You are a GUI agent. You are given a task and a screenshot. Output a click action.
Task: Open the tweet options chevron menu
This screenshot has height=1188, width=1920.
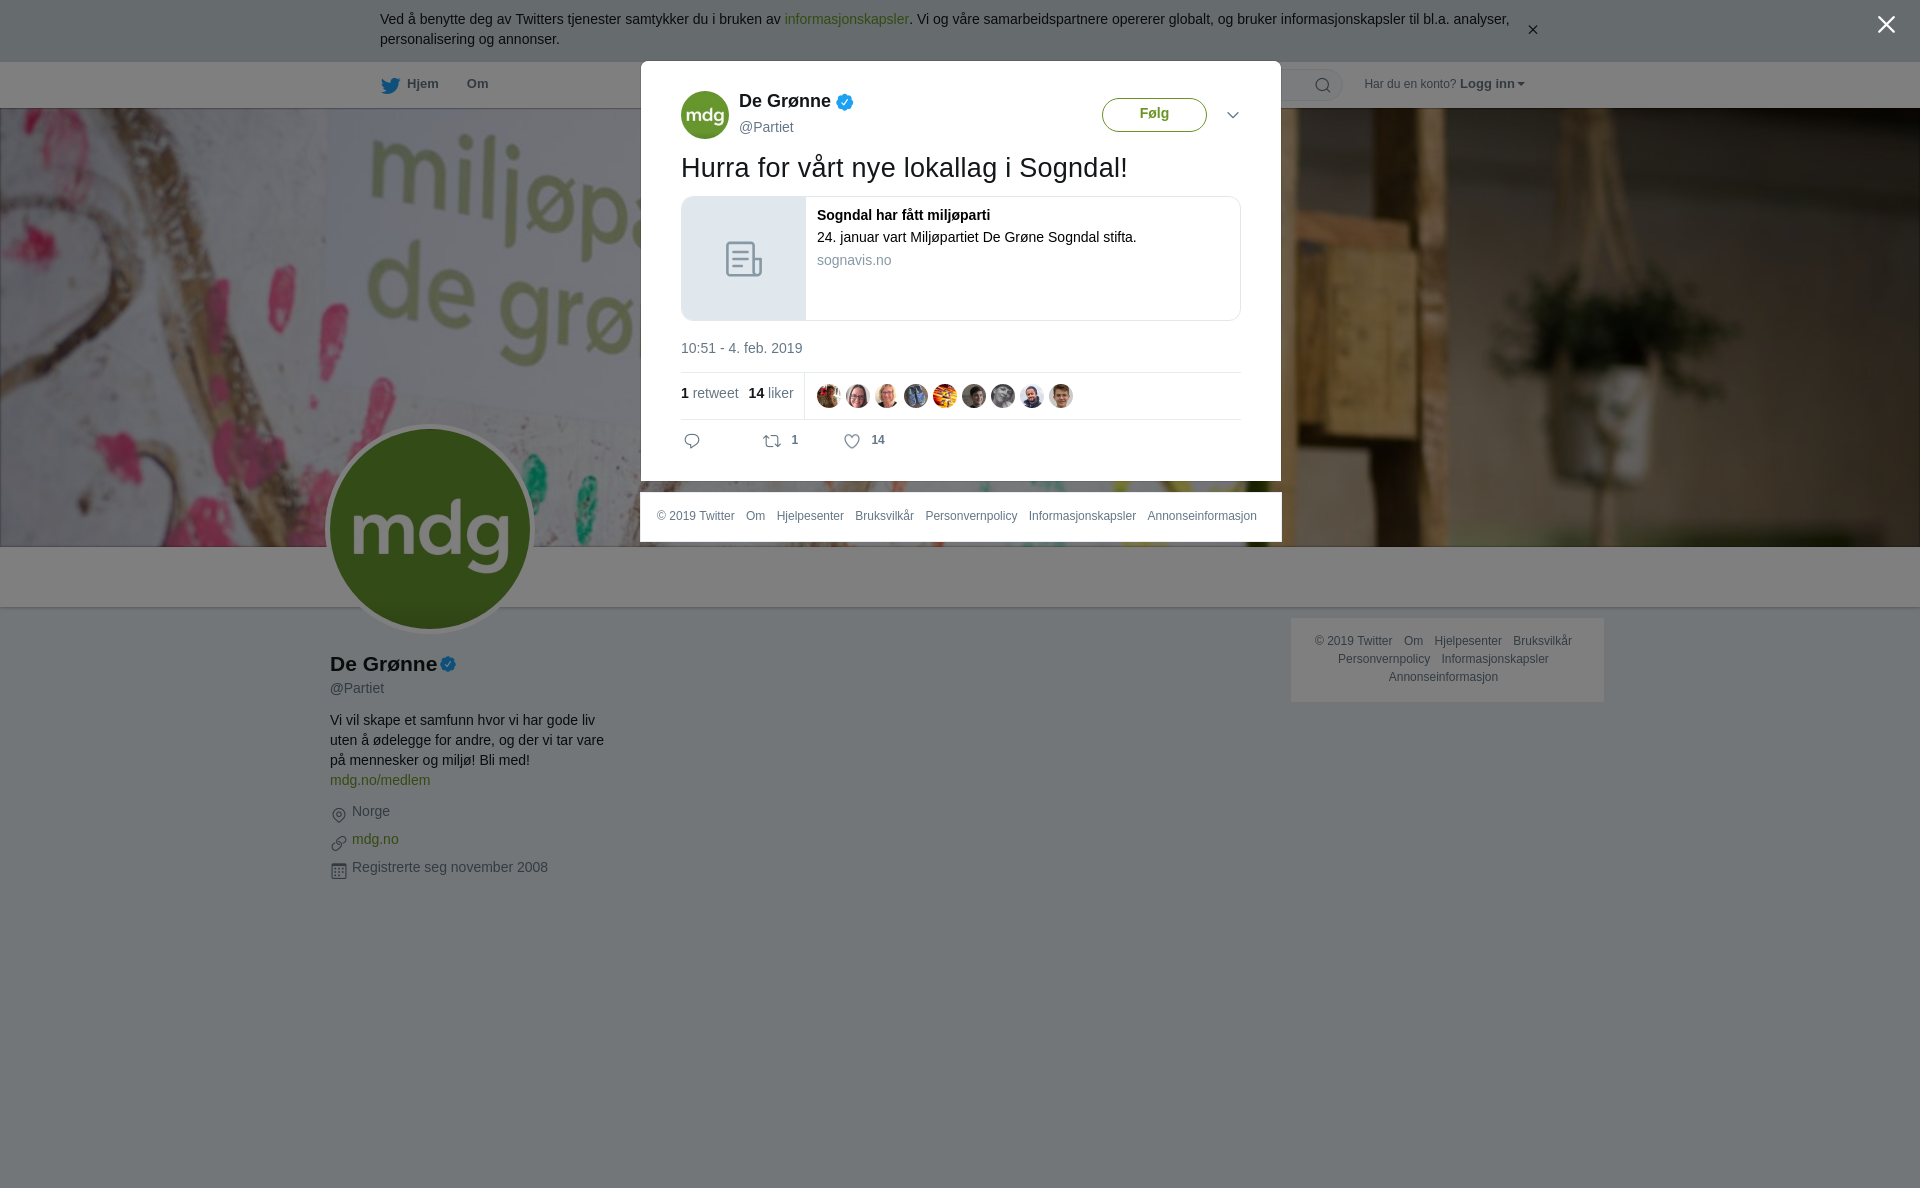(1233, 115)
